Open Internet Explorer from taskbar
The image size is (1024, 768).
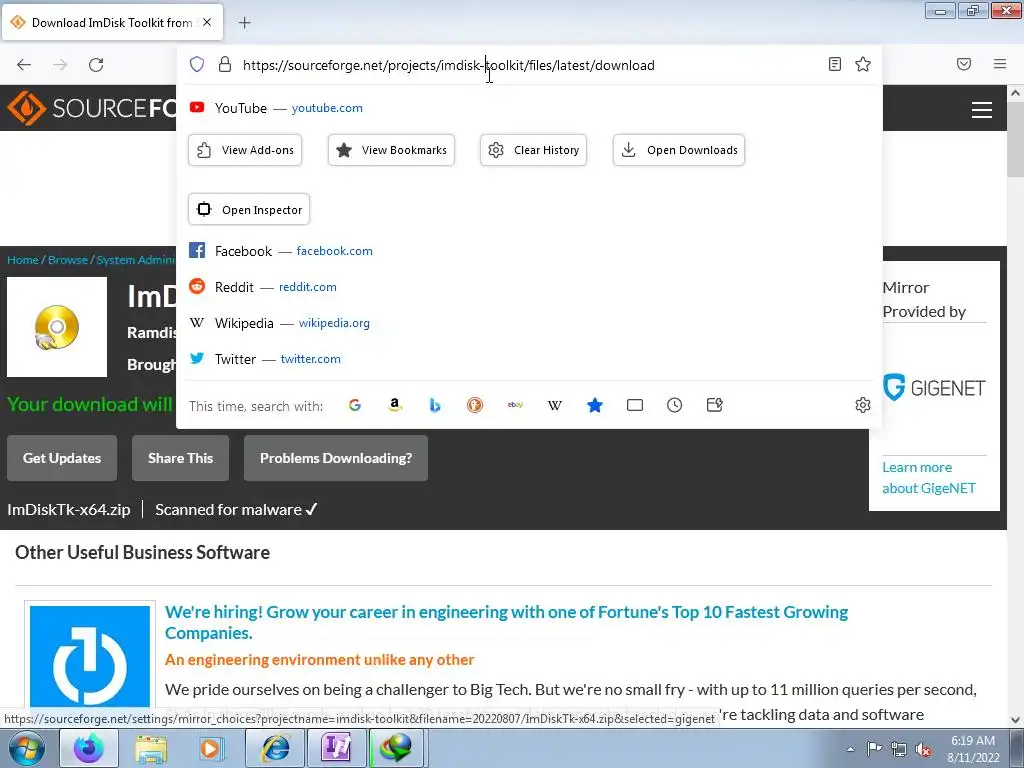[275, 748]
